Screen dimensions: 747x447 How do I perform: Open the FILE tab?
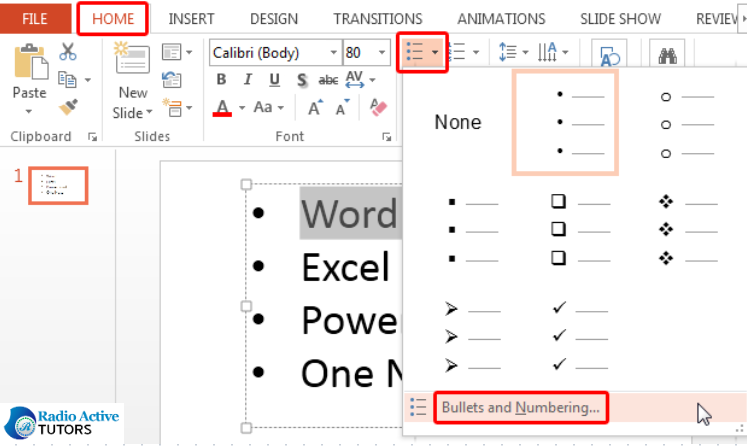(x=35, y=19)
